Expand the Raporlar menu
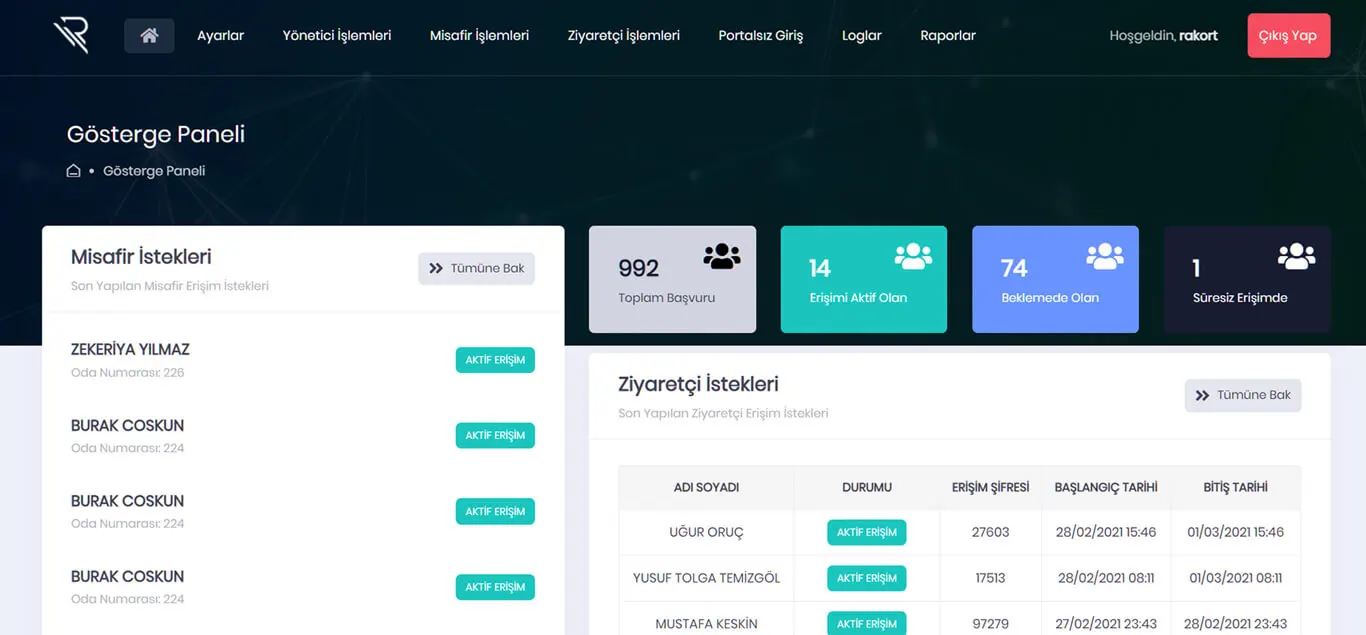Viewport: 1366px width, 635px height. pos(947,36)
